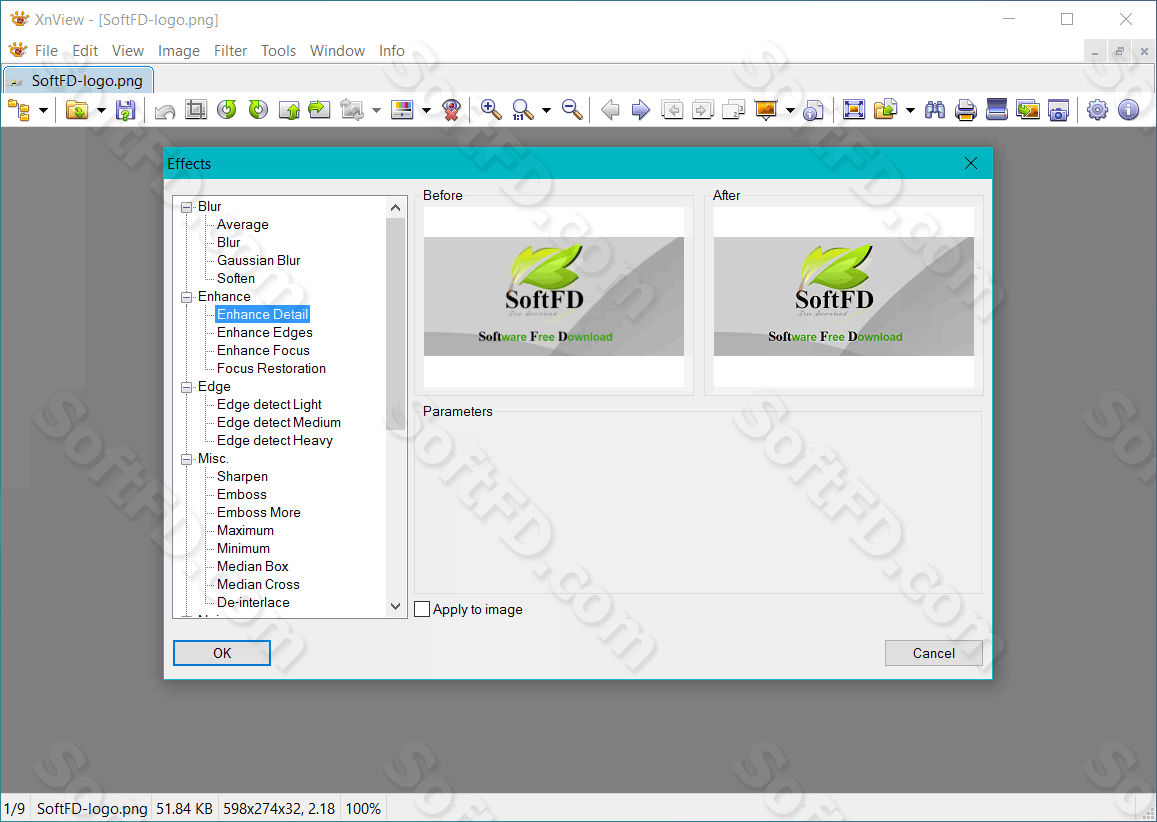Click the Zoom In magnifier icon
The height and width of the screenshot is (822, 1157).
tap(491, 110)
